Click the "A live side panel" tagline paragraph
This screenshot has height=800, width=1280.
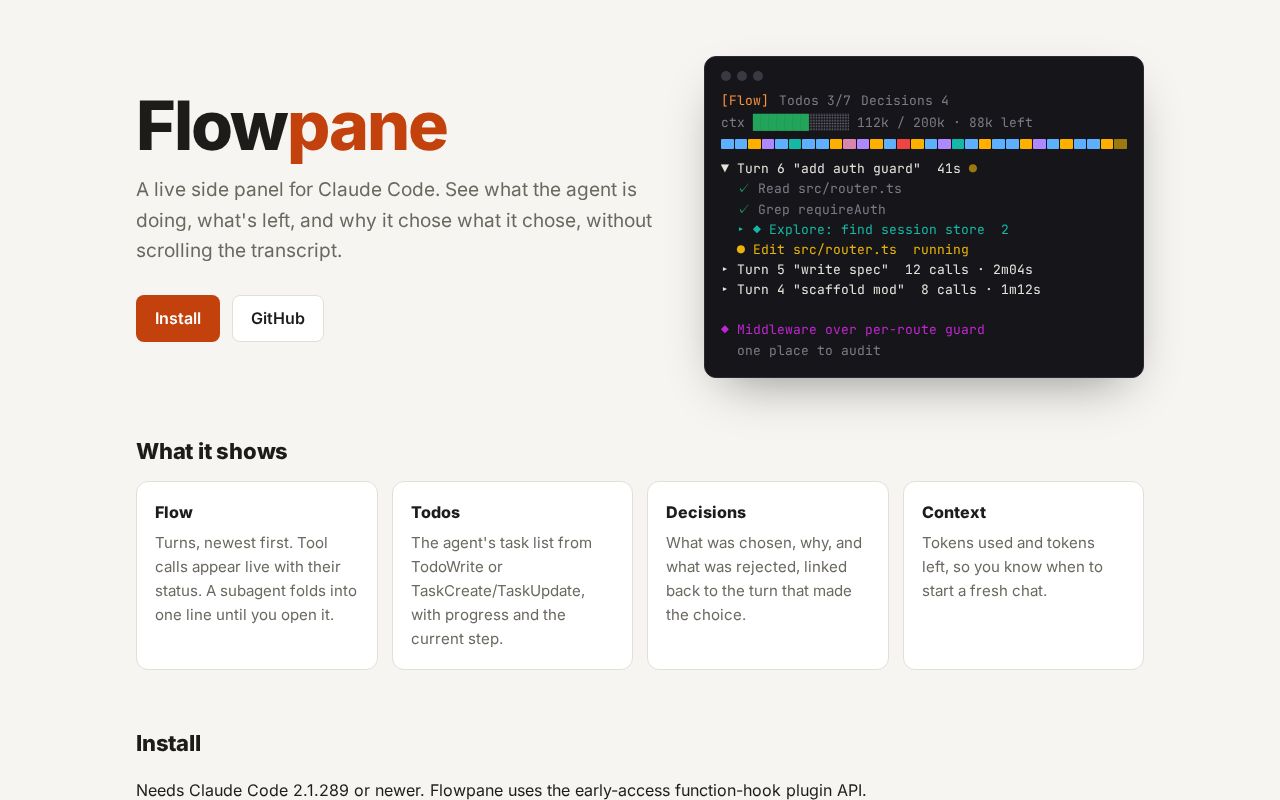[x=394, y=220]
